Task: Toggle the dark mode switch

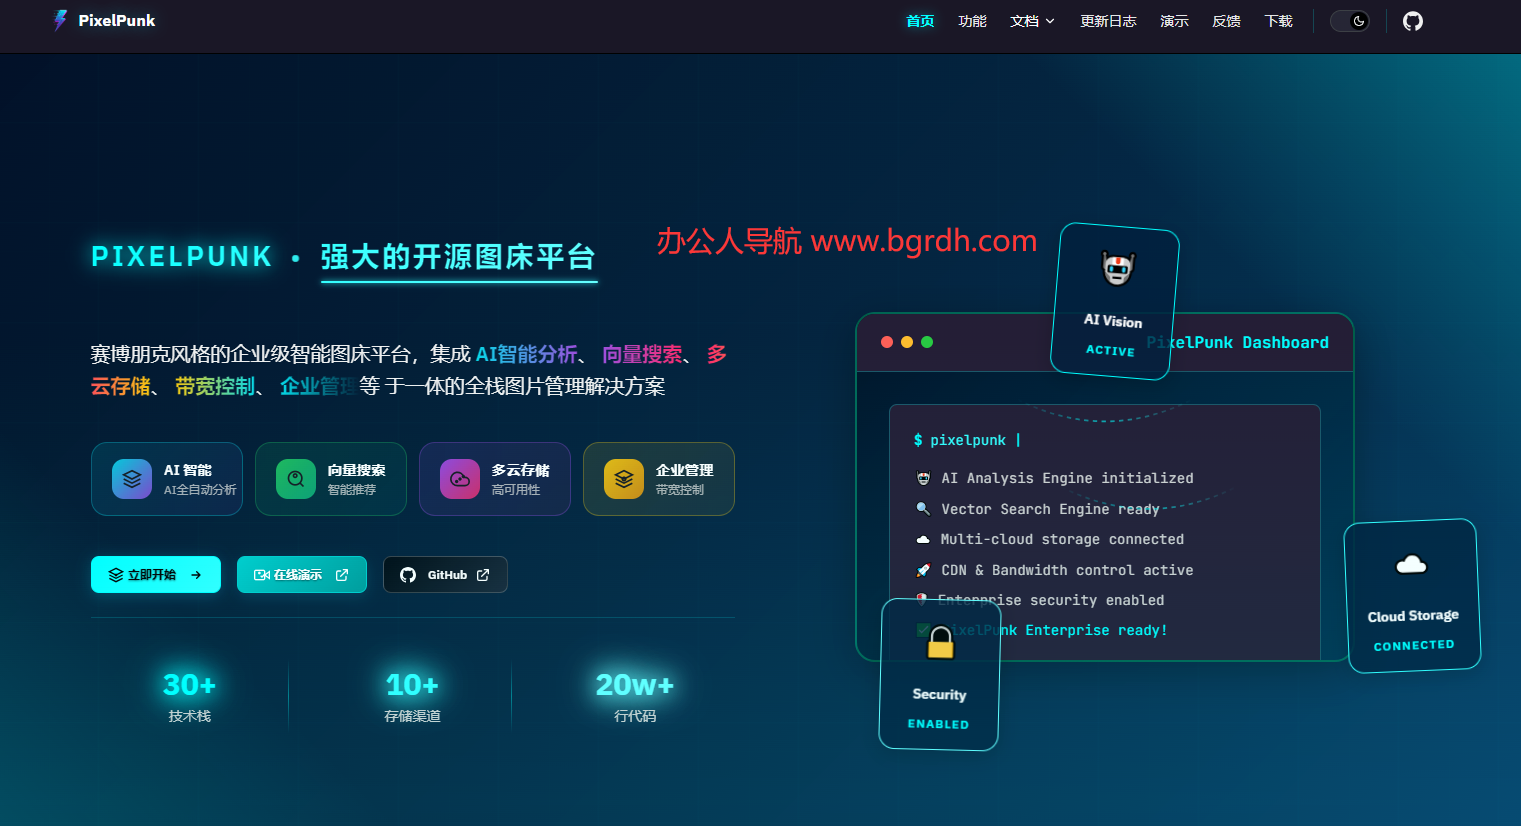Action: pos(1350,21)
